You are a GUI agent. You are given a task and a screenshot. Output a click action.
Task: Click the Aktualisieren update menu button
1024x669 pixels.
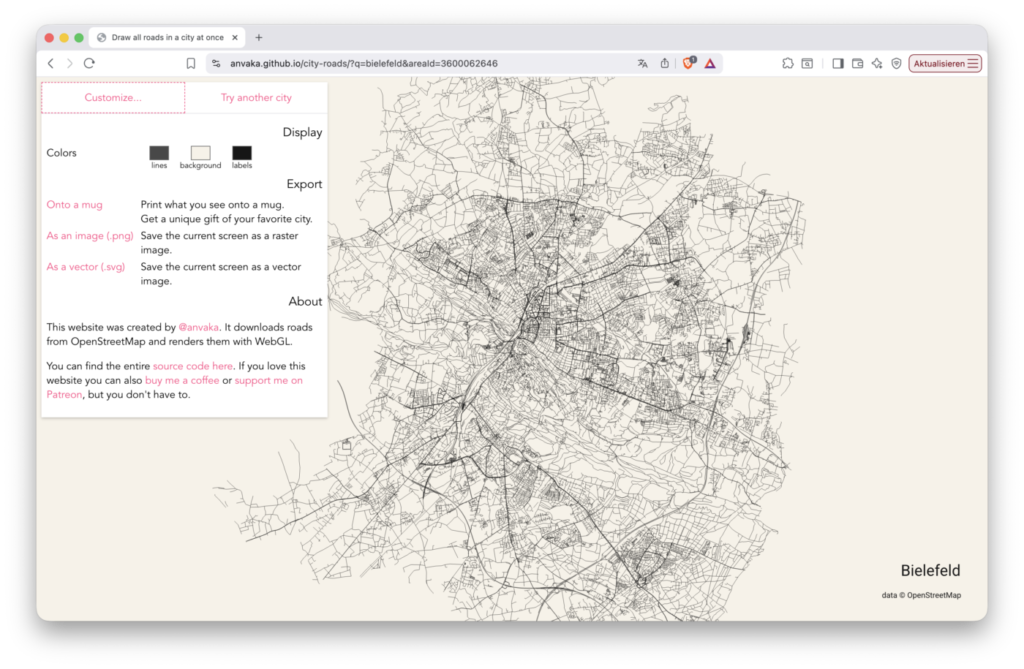click(x=945, y=63)
